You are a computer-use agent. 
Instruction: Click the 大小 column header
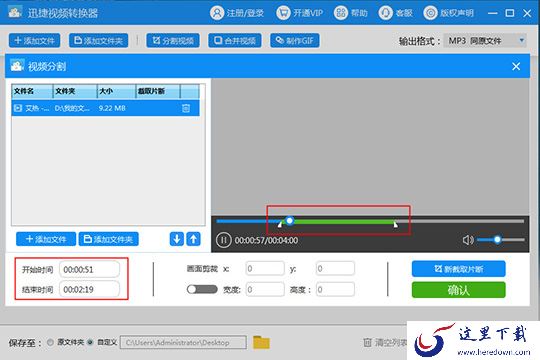click(116, 91)
